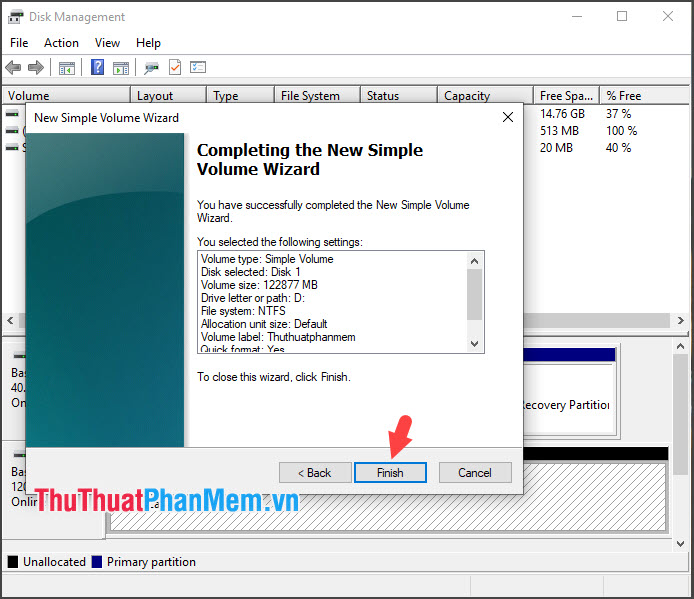Sort by the Layout column header
Image resolution: width=694 pixels, height=599 pixels.
[169, 96]
